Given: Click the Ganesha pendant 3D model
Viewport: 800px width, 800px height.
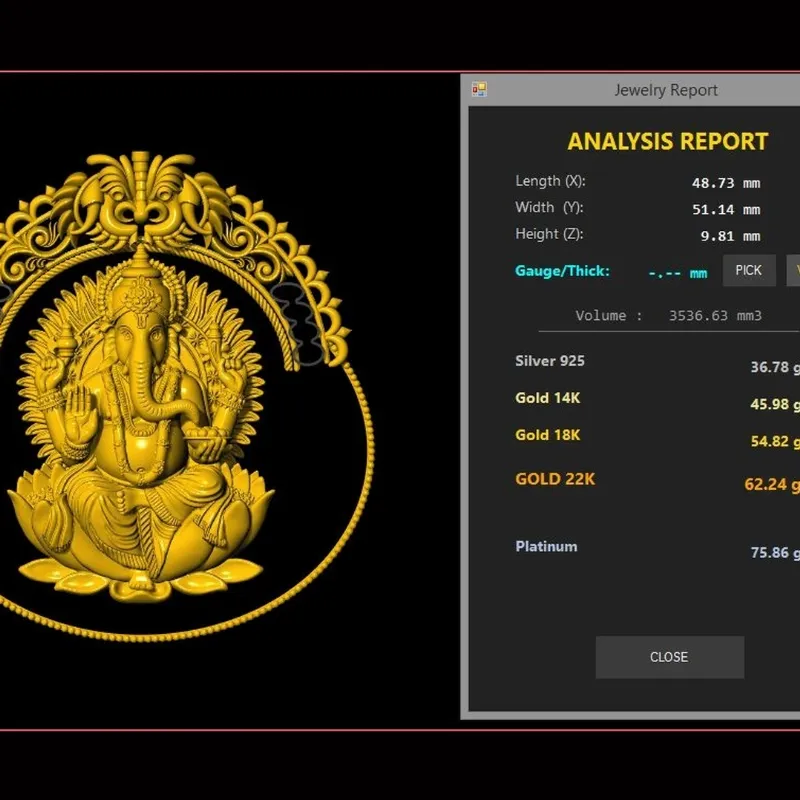Looking at the screenshot, I should click(x=187, y=396).
